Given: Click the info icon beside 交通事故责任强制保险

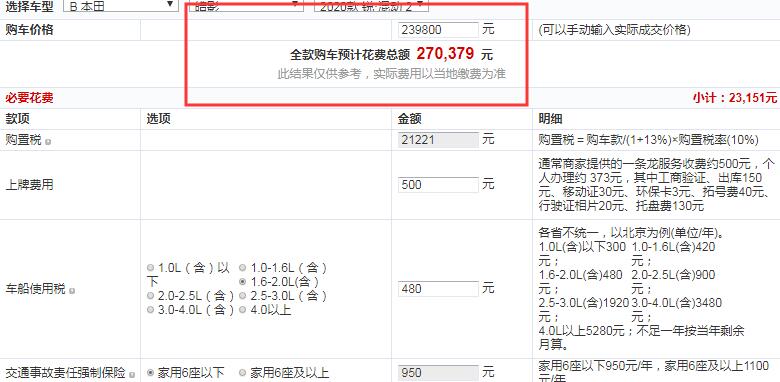Looking at the screenshot, I should [132, 374].
